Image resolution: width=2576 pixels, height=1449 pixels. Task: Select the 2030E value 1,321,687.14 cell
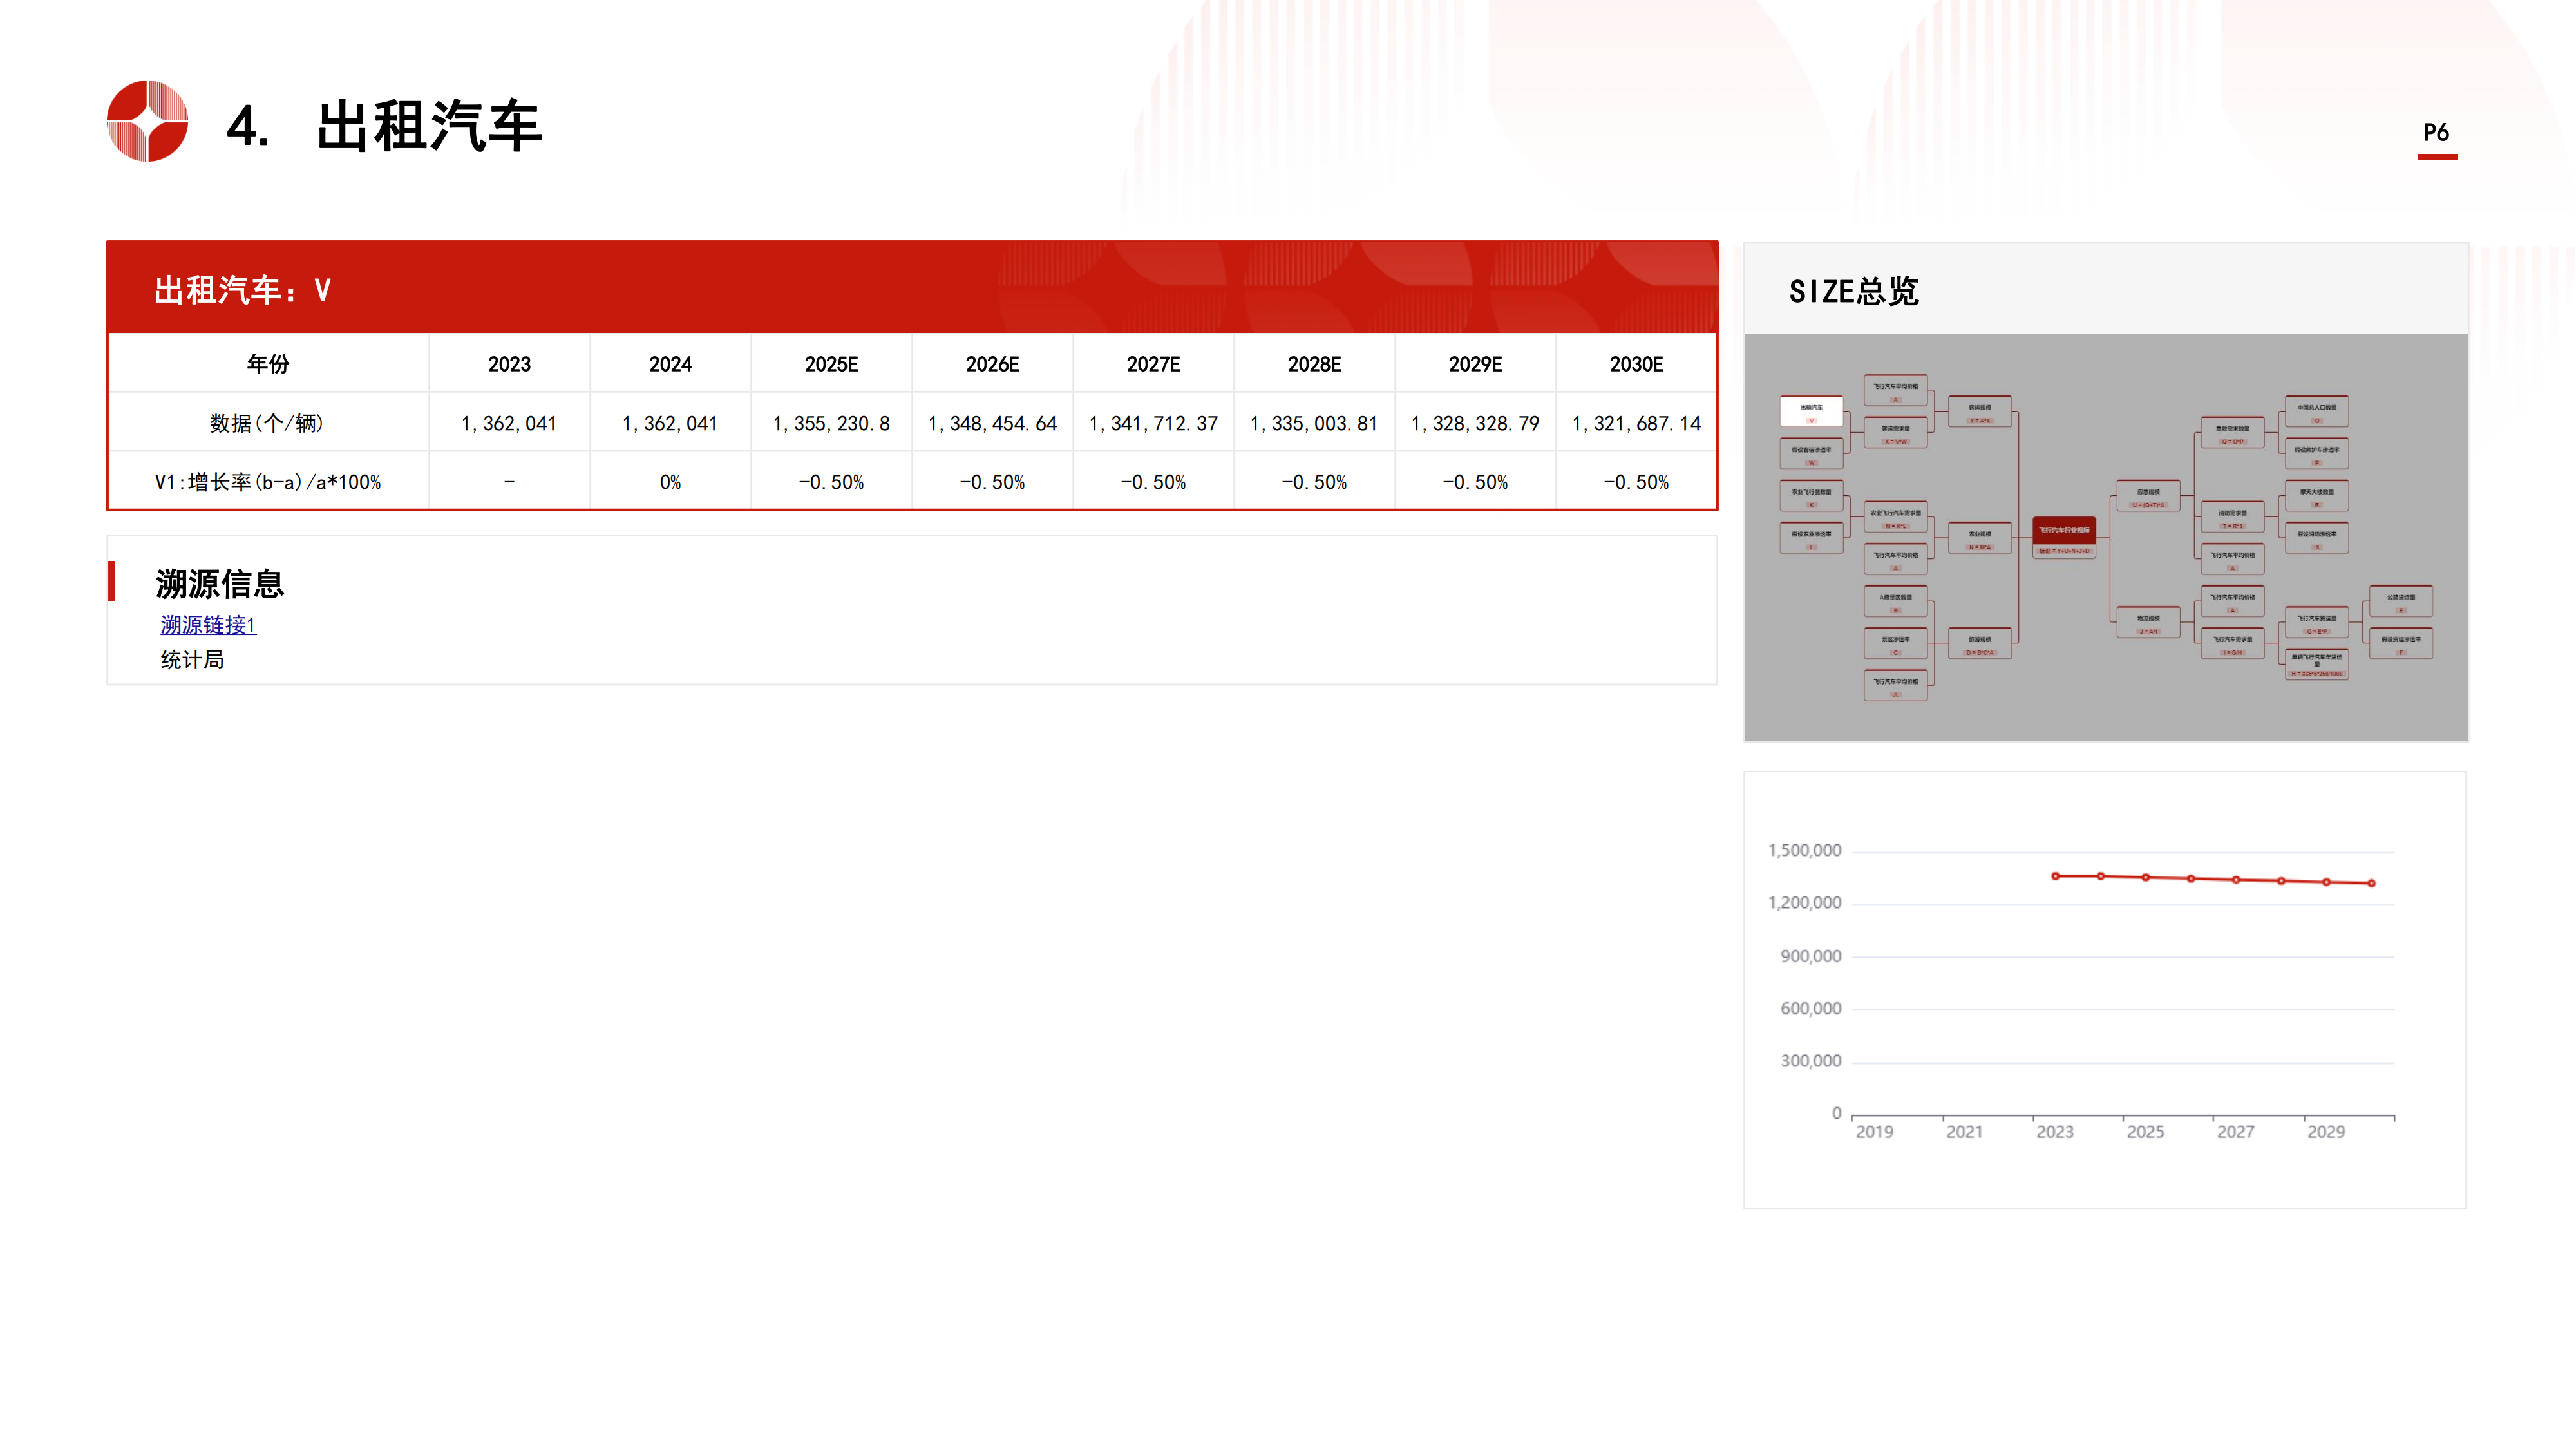click(x=1636, y=423)
